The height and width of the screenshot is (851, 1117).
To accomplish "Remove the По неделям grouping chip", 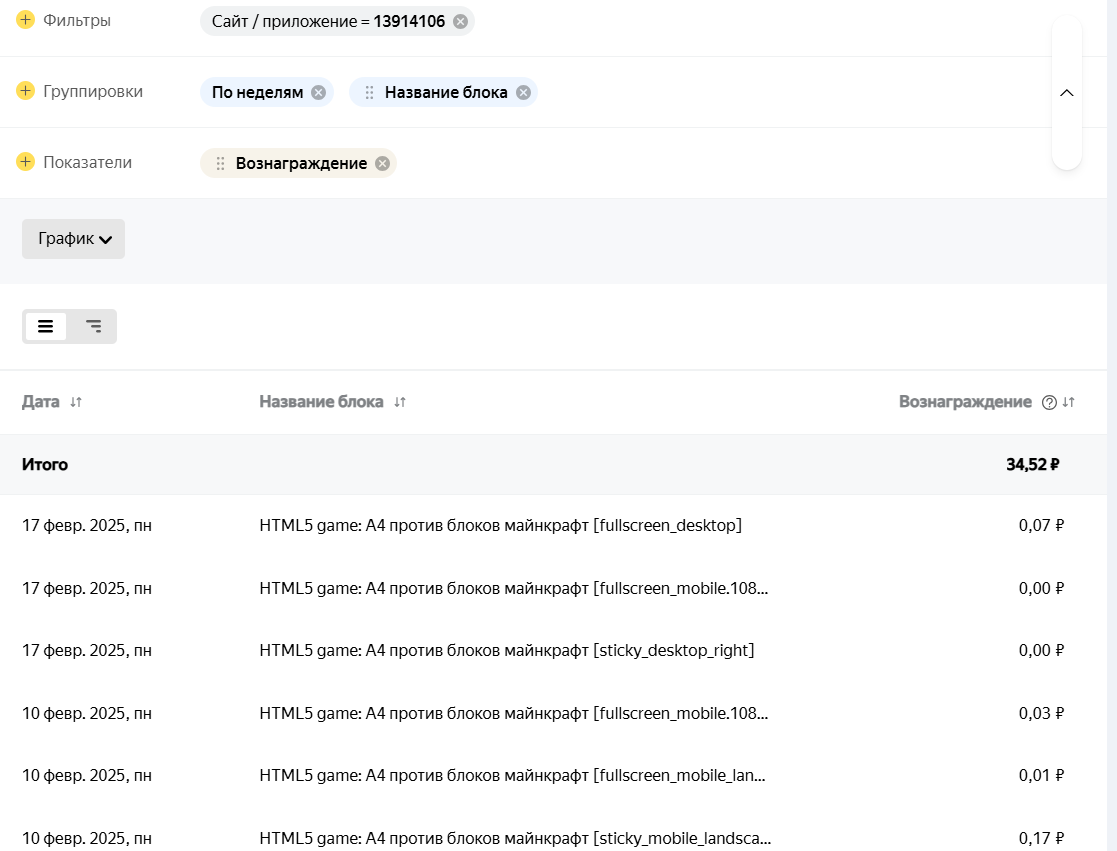I will [x=318, y=92].
